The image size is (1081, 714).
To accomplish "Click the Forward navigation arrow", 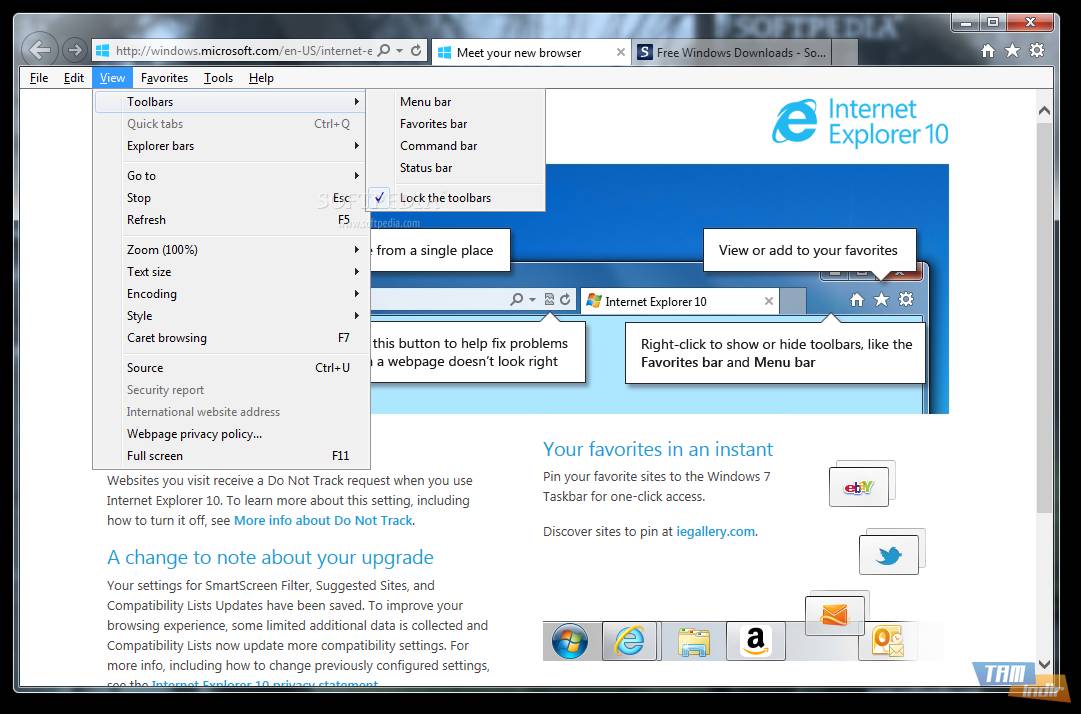I will point(74,50).
